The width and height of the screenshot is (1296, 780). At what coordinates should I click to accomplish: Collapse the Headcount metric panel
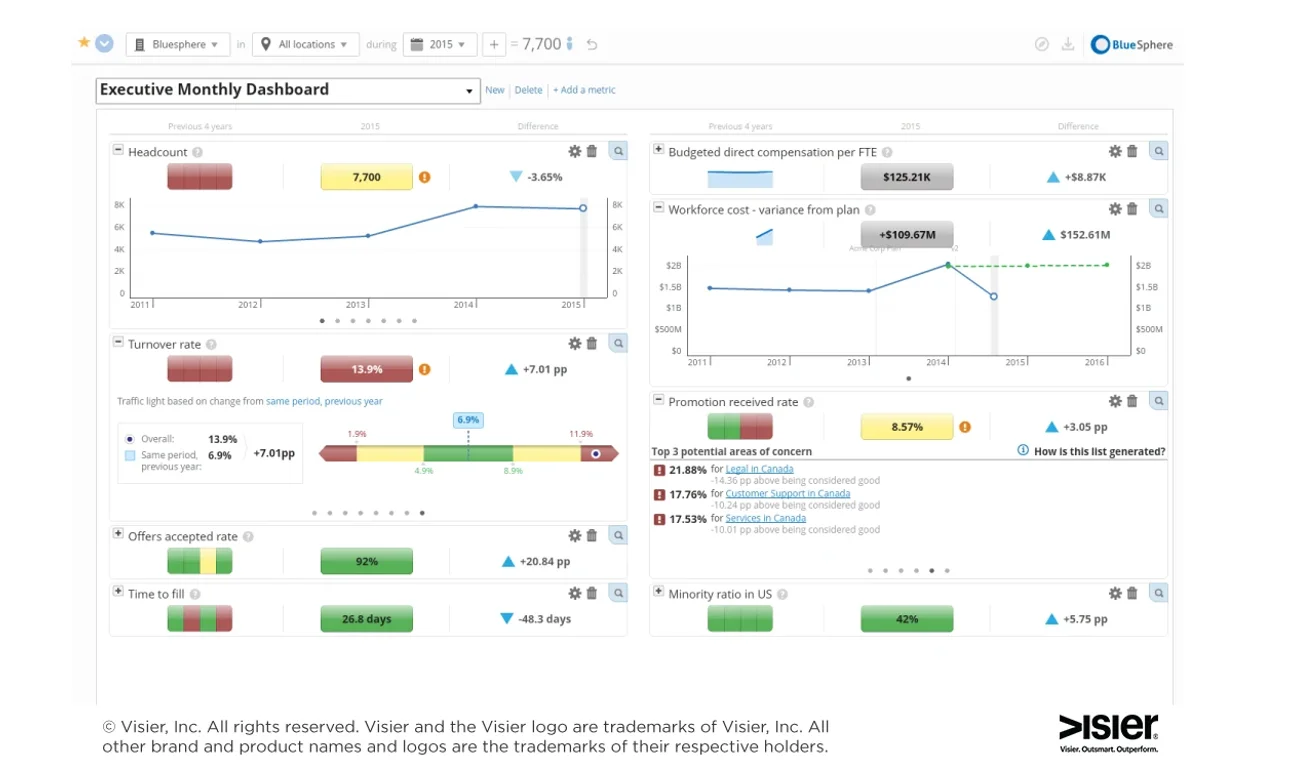coord(118,150)
